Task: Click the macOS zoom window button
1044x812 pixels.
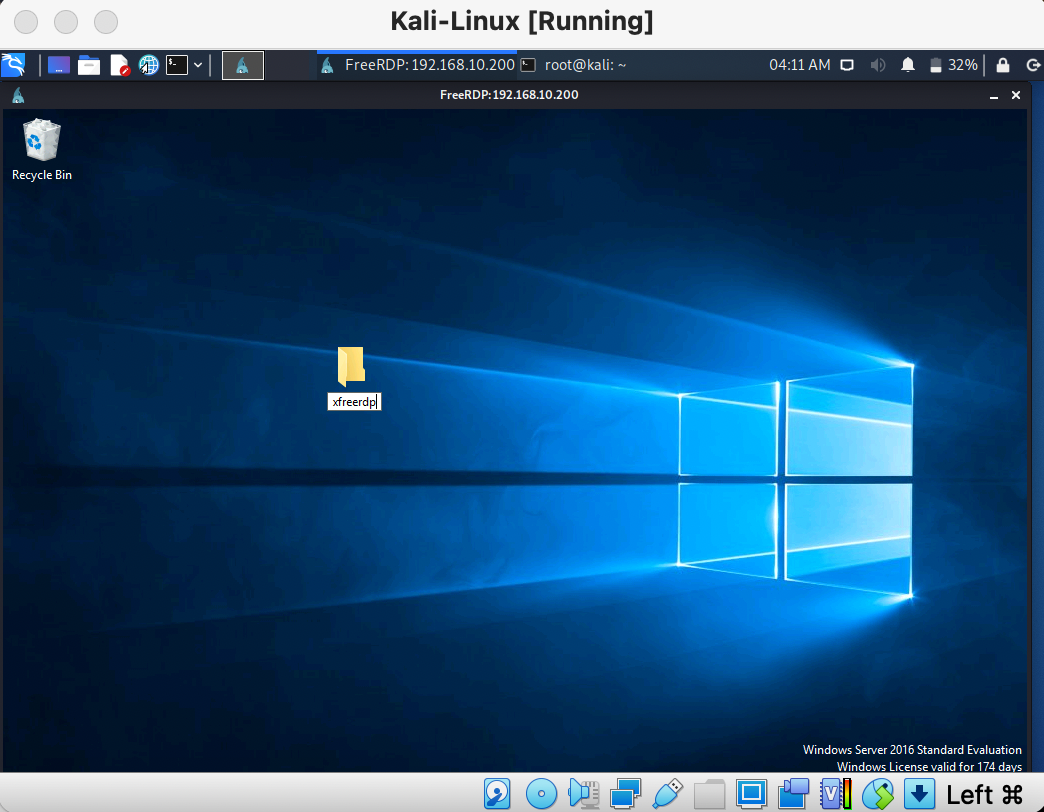Action: [106, 21]
